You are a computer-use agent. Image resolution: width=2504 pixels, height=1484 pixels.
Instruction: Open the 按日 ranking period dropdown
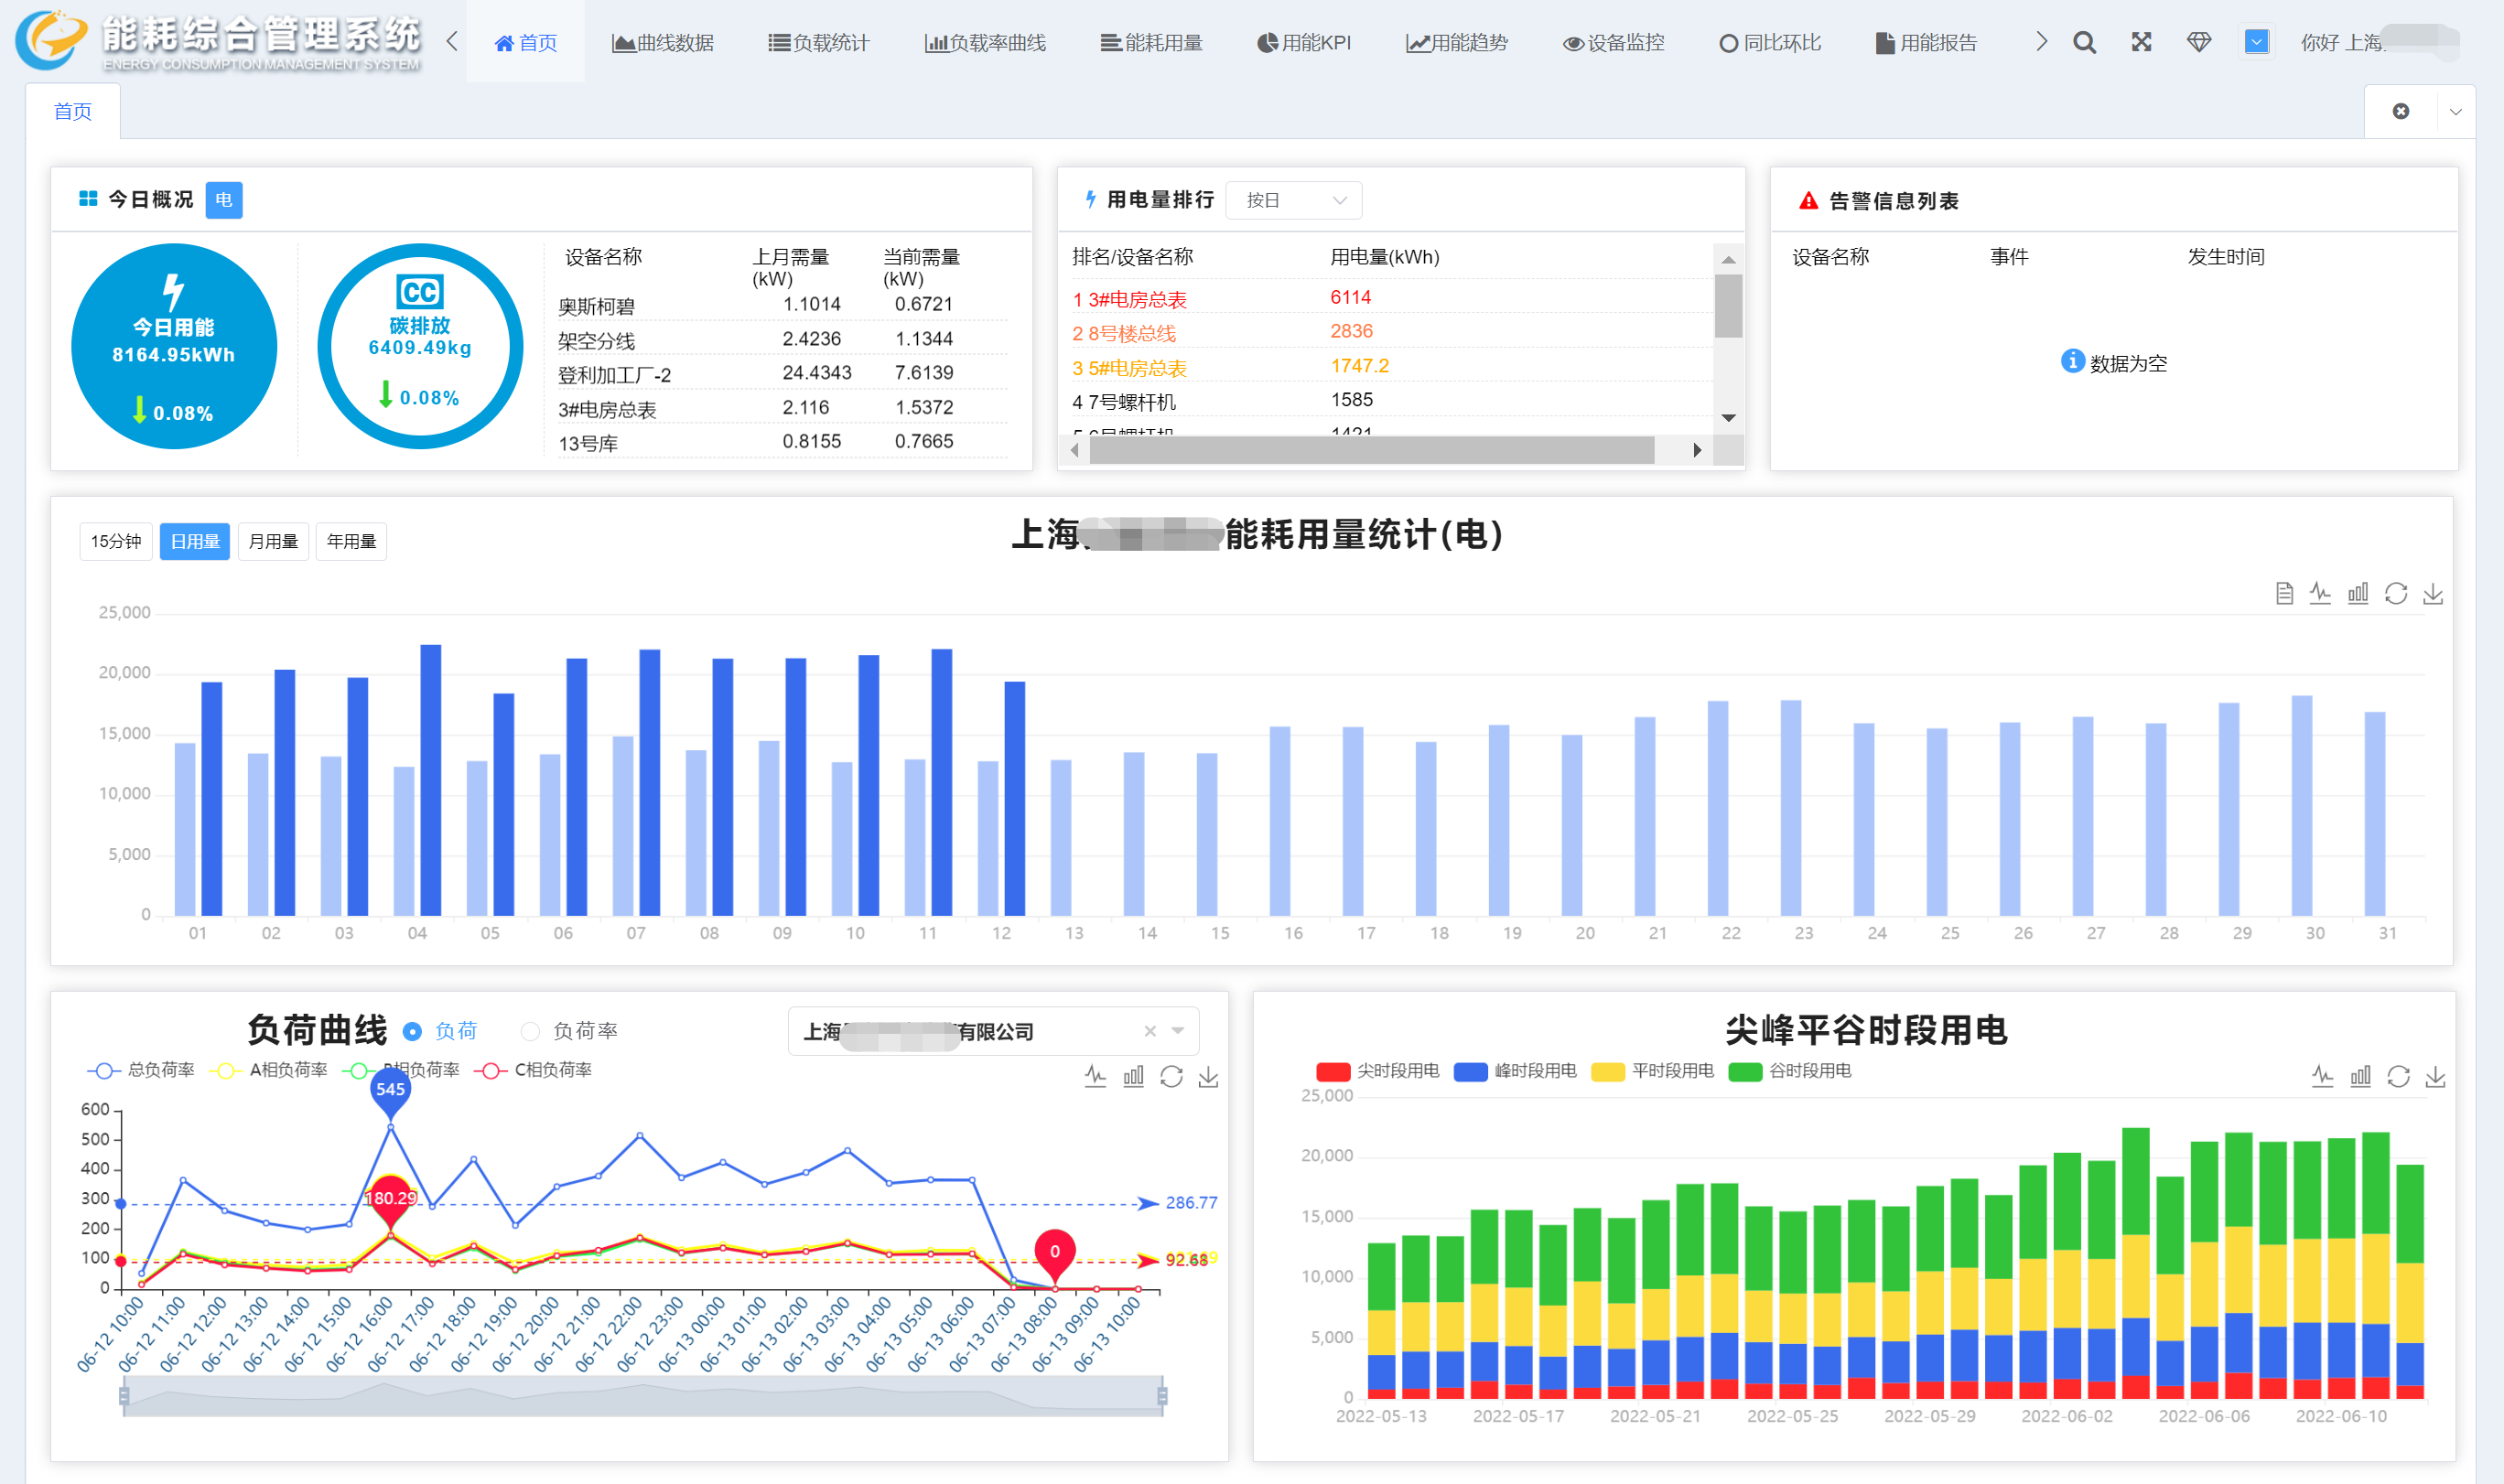click(1294, 201)
